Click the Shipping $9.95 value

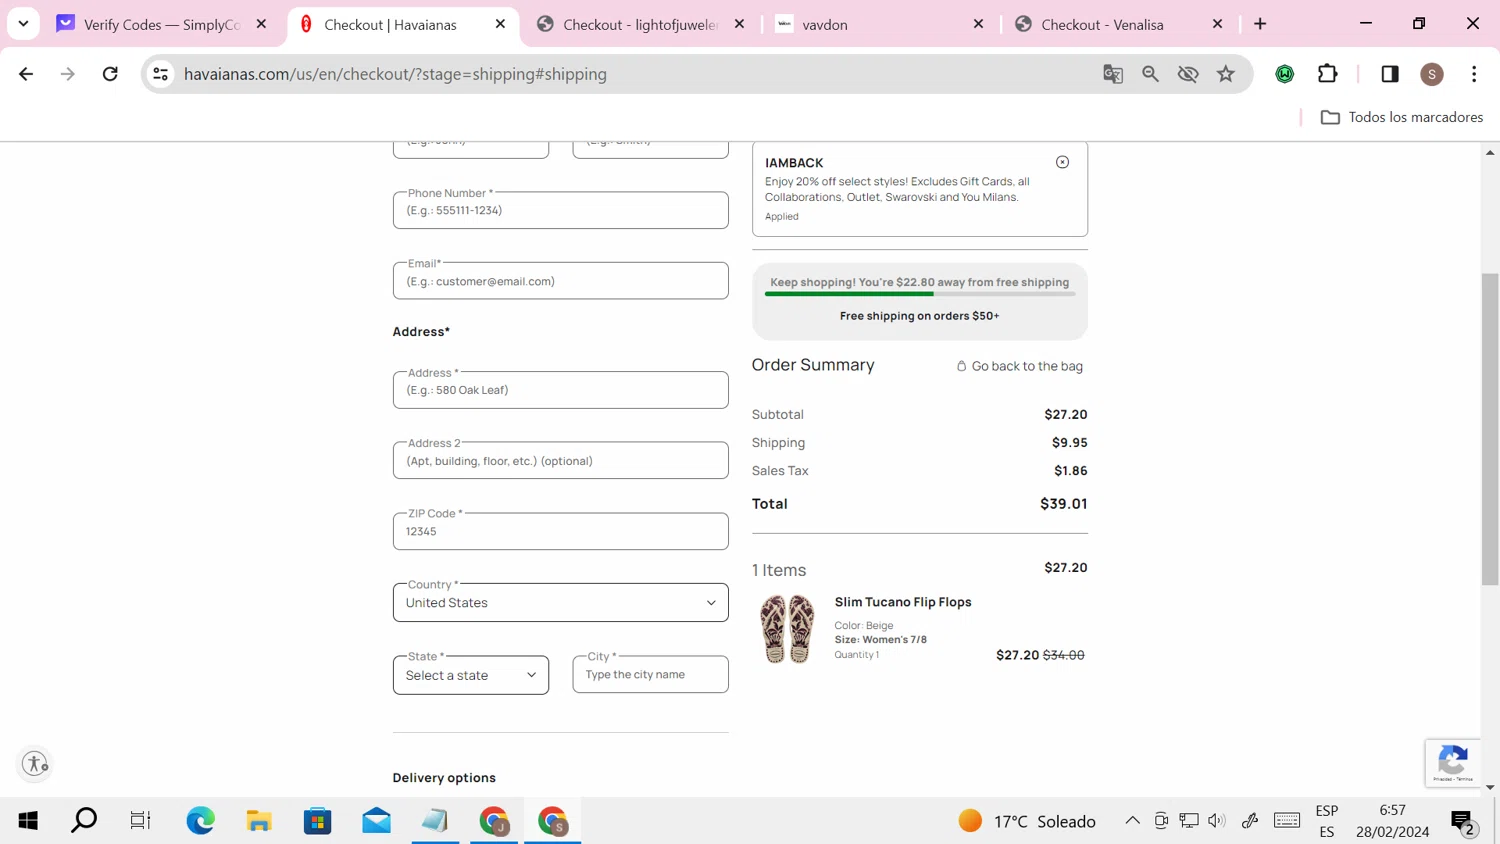tap(1069, 442)
